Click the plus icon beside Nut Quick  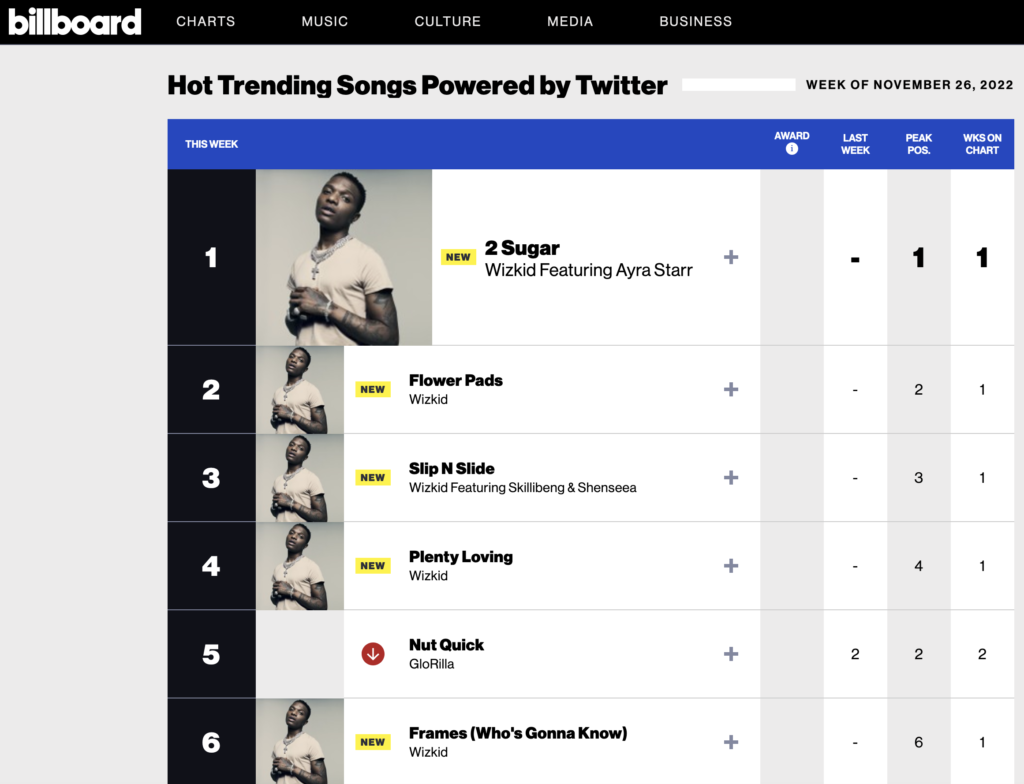(x=731, y=654)
